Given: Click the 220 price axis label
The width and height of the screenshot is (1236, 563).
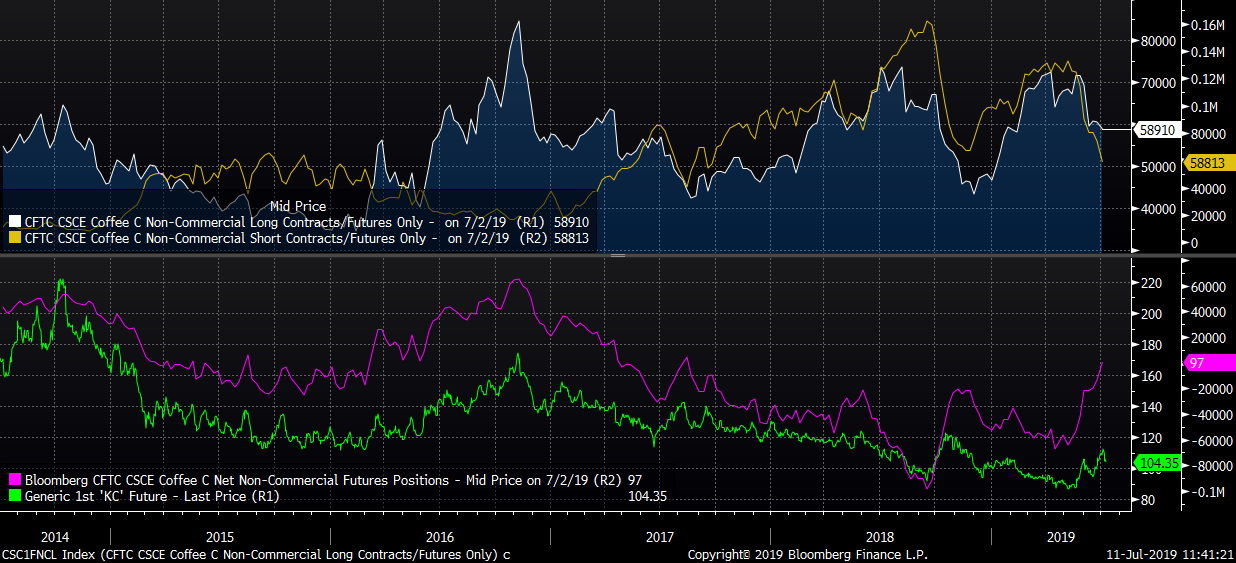Looking at the screenshot, I should point(1151,284).
